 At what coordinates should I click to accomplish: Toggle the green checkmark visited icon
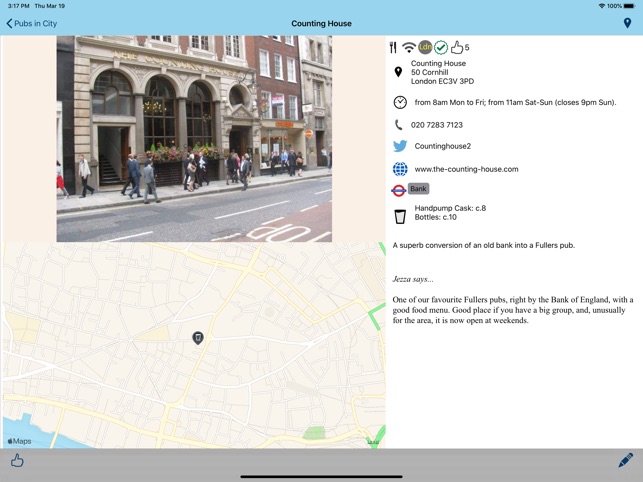pos(441,47)
